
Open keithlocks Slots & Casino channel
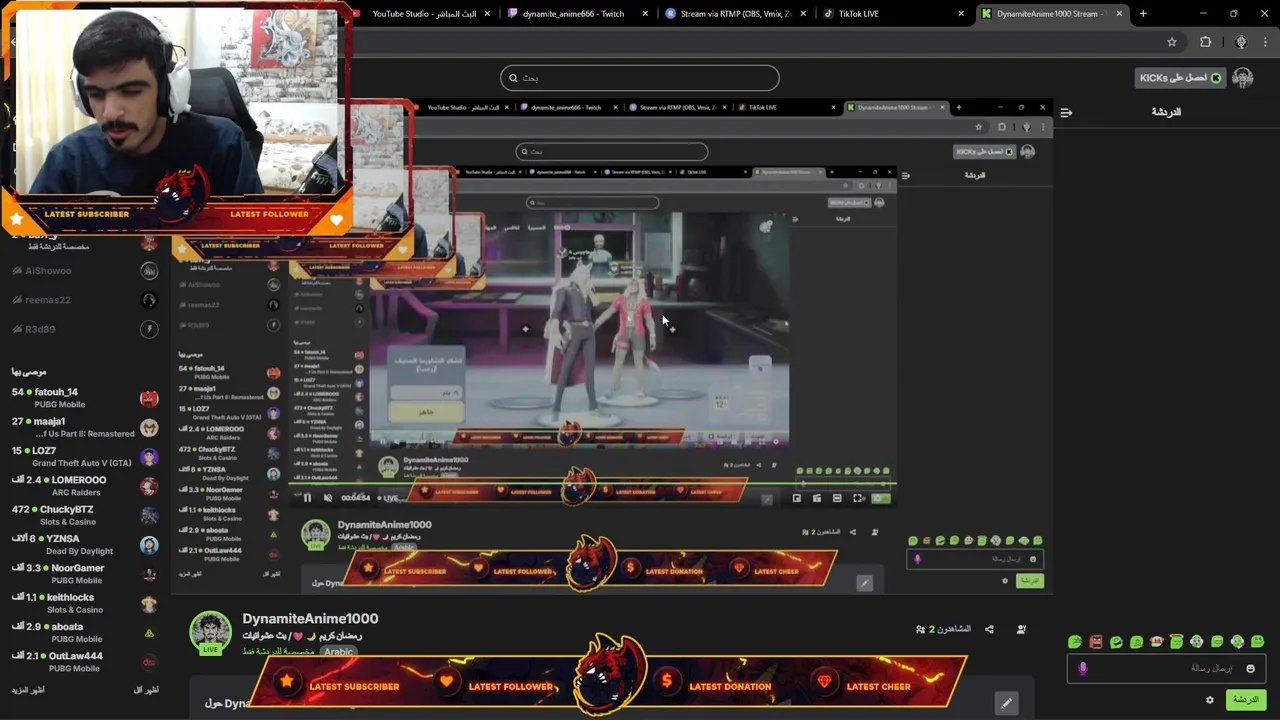[x=85, y=603]
